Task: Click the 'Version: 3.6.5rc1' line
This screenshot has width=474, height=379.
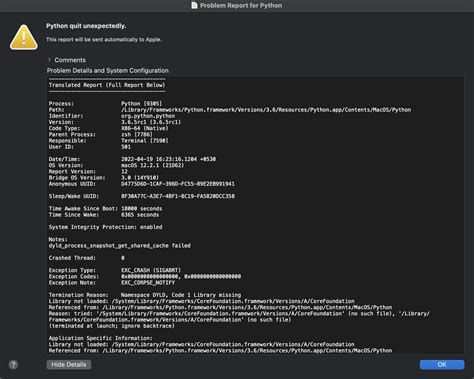Action: [115, 122]
